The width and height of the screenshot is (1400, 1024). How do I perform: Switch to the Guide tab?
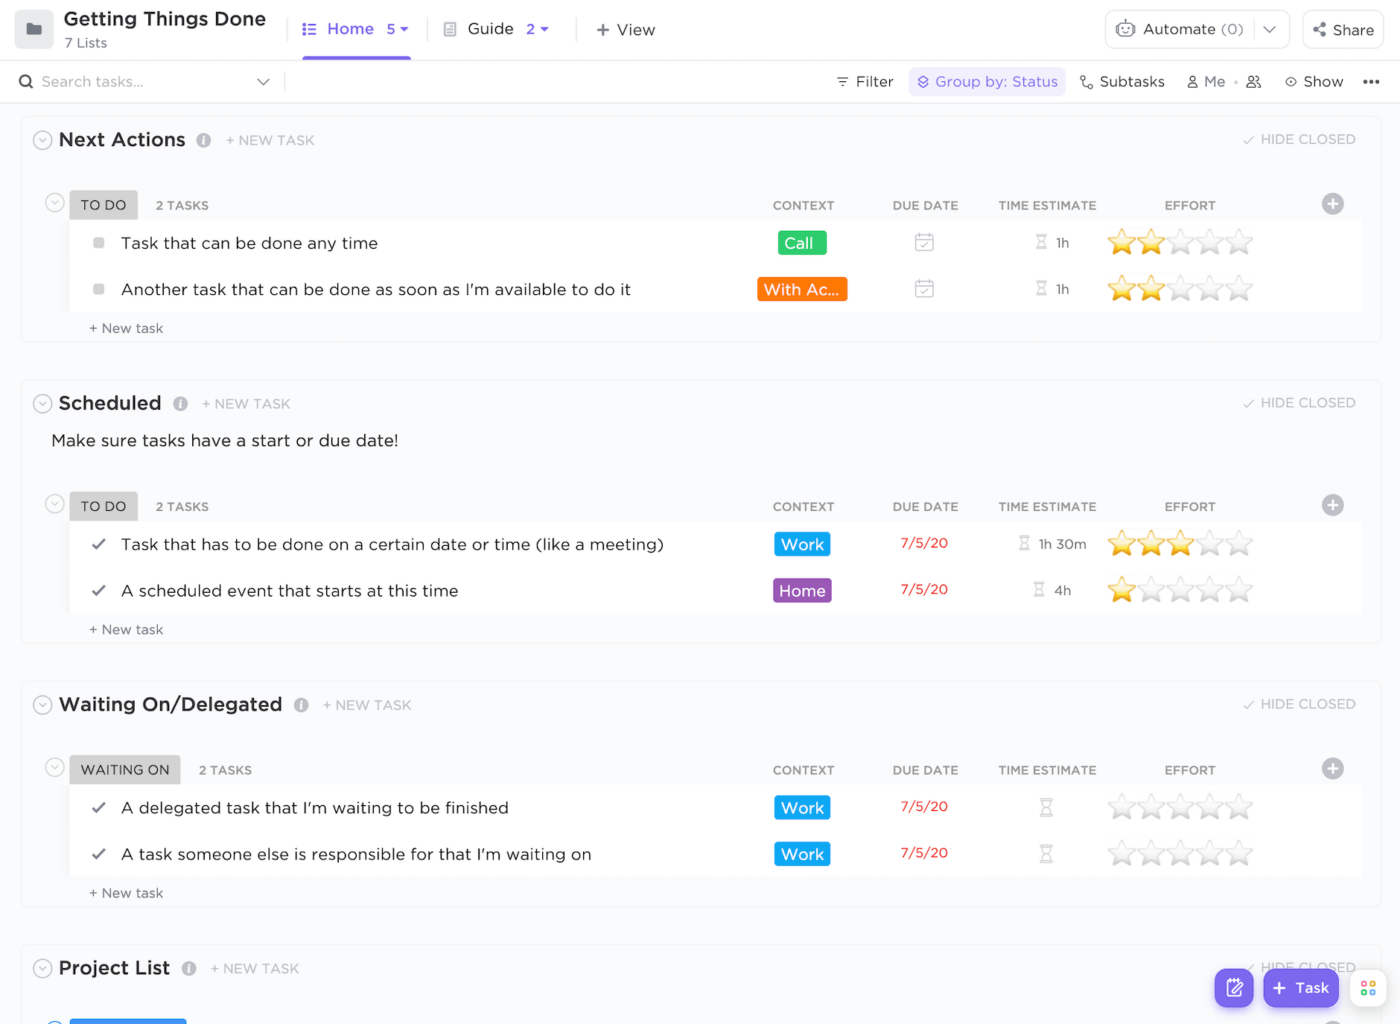(x=490, y=29)
